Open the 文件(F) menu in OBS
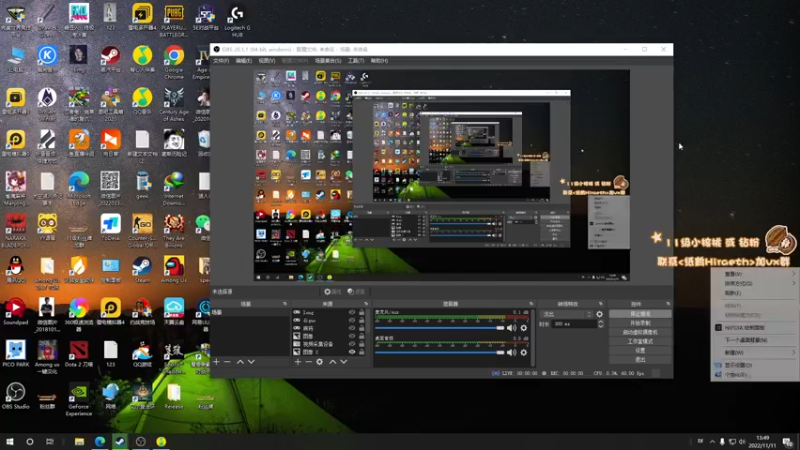This screenshot has height=450, width=800. click(221, 61)
